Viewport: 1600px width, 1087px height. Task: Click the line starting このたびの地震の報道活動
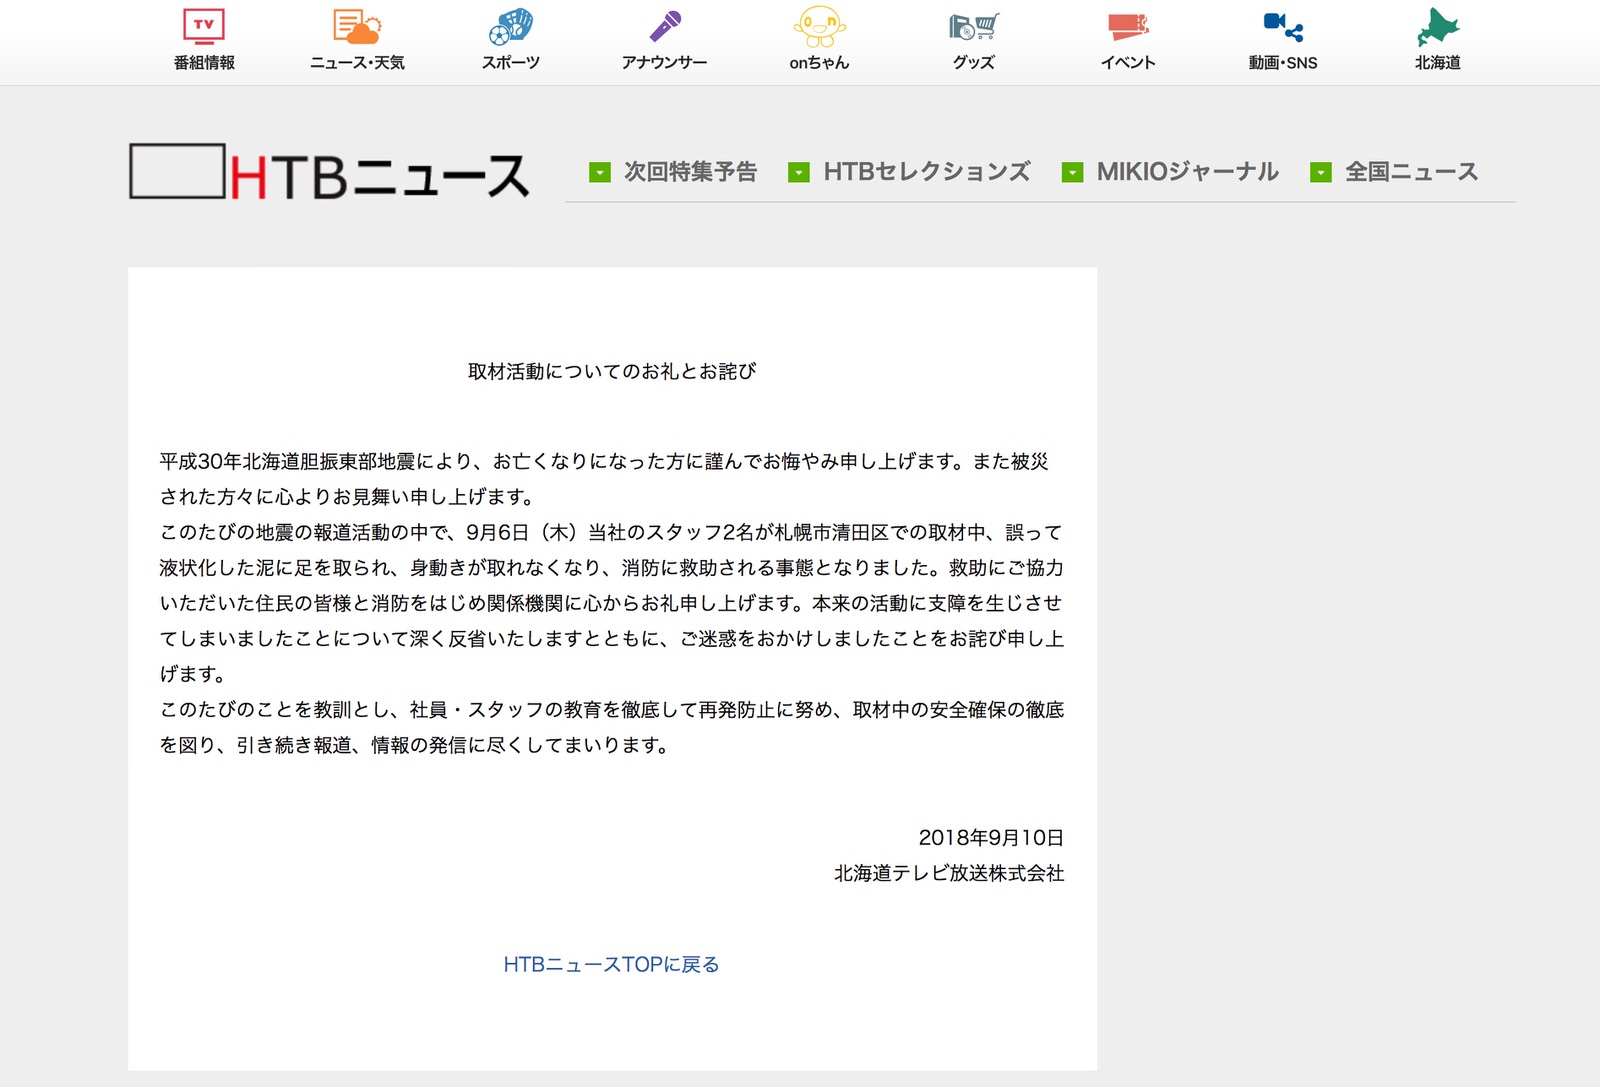click(x=611, y=532)
